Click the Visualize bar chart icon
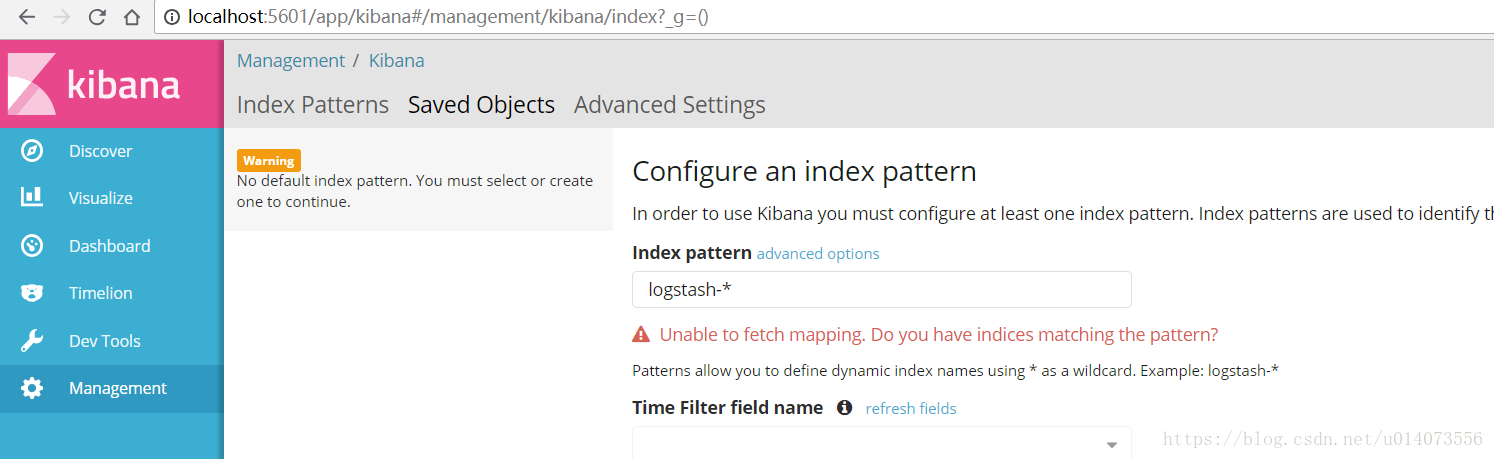Image resolution: width=1494 pixels, height=459 pixels. (32, 198)
